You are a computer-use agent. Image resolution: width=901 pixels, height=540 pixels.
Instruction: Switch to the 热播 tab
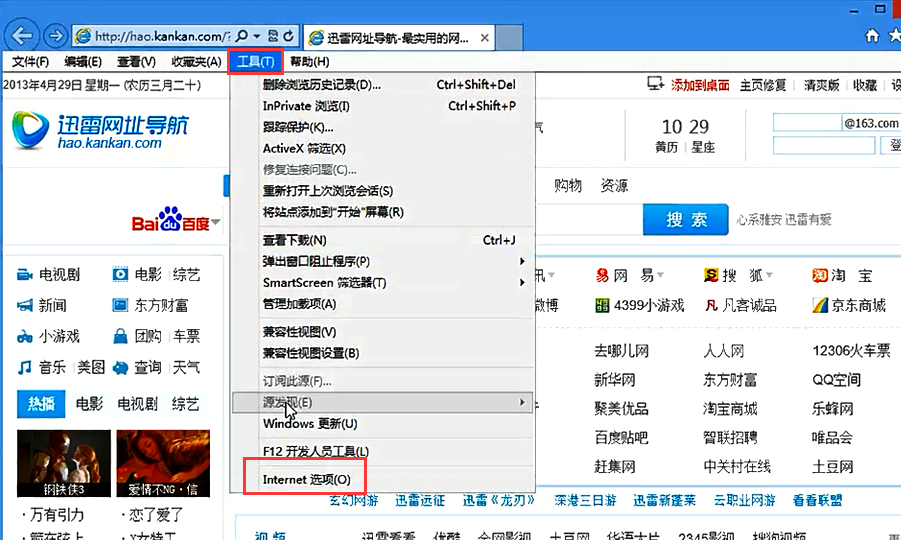(41, 404)
